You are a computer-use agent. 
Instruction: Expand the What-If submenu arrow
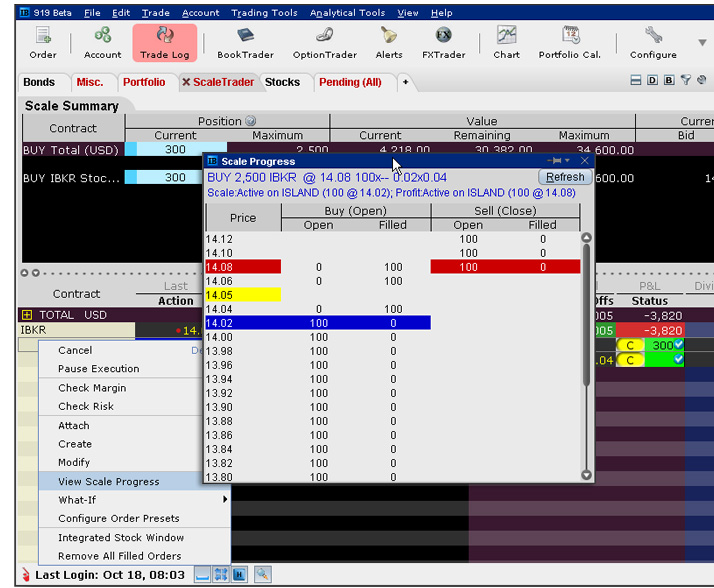224,500
